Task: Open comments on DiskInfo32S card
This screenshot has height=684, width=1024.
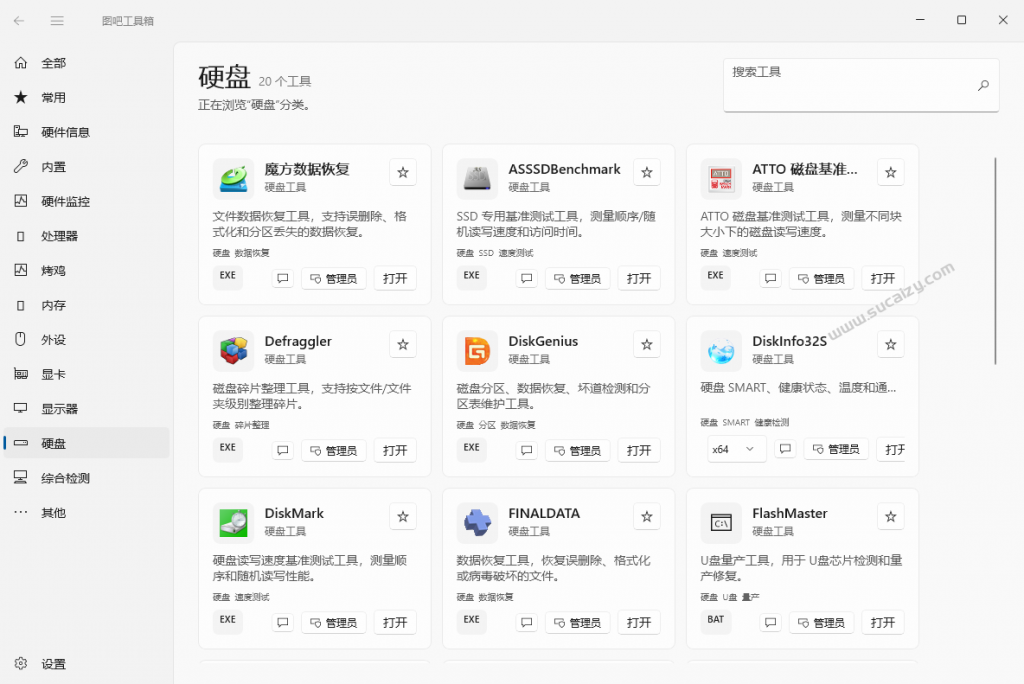Action: 785,449
